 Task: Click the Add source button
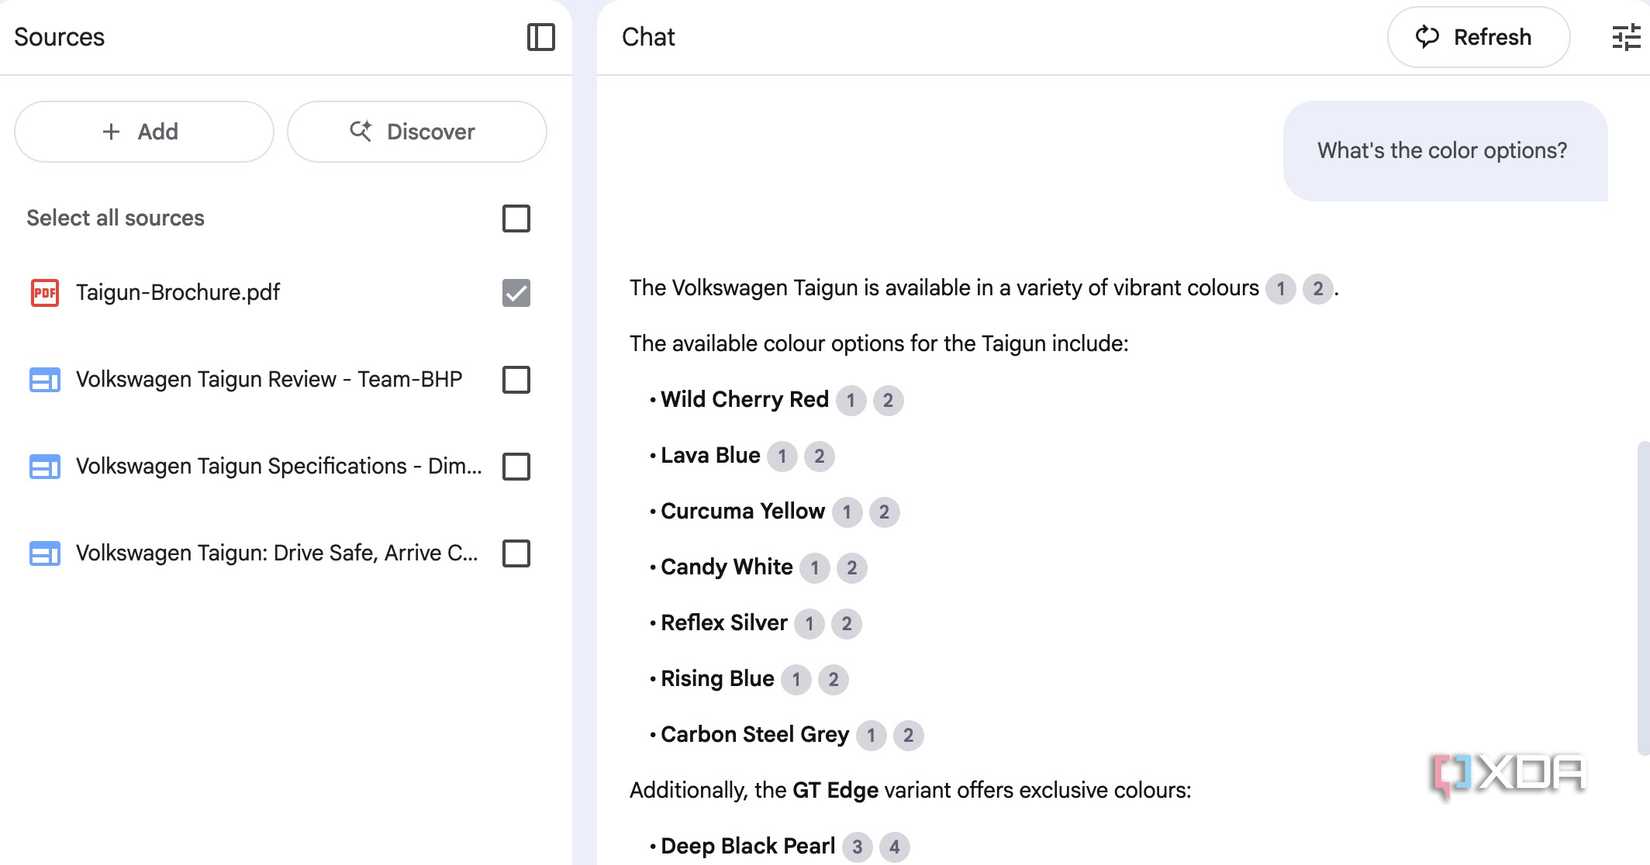click(144, 132)
